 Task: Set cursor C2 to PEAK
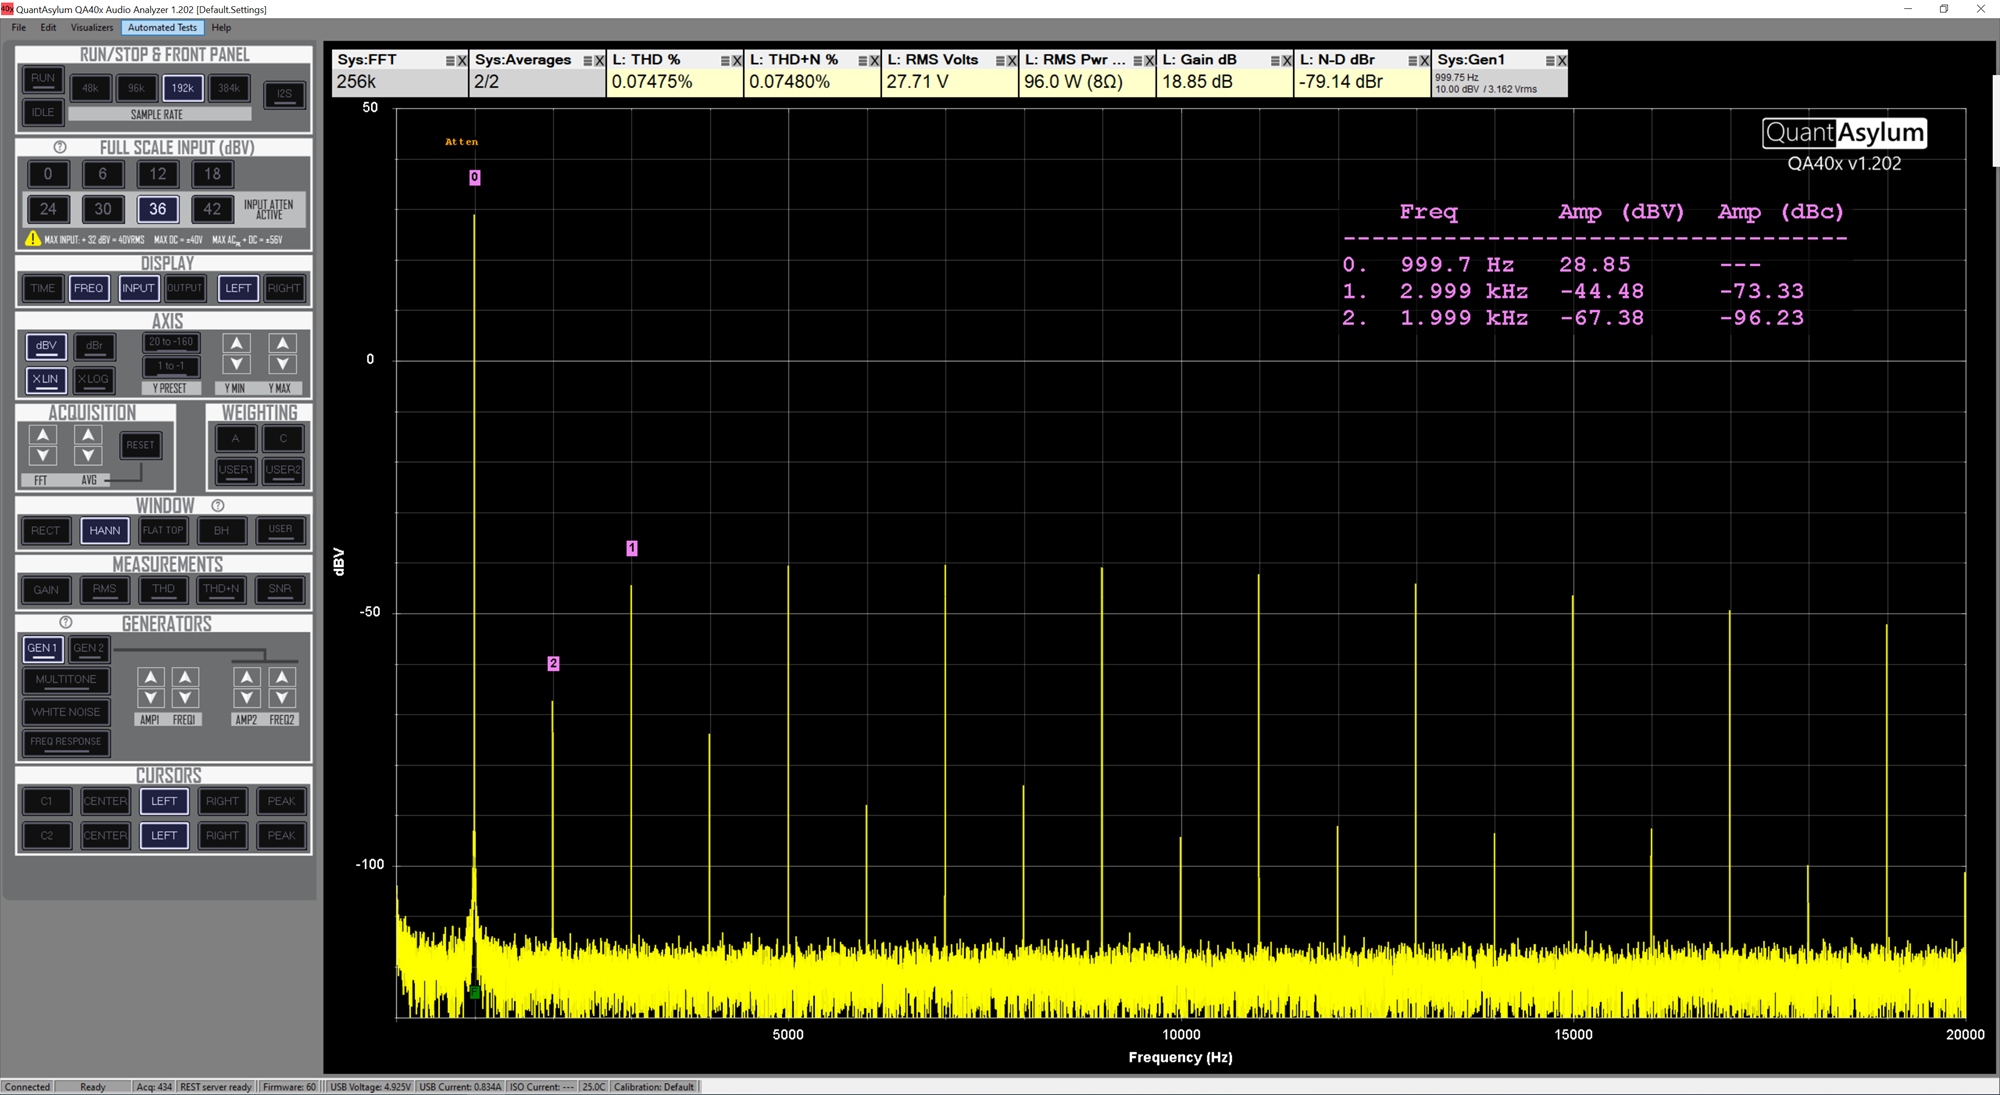pyautogui.click(x=281, y=835)
